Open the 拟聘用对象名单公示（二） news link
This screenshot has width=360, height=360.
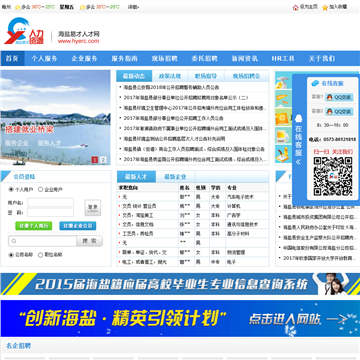click(186, 98)
